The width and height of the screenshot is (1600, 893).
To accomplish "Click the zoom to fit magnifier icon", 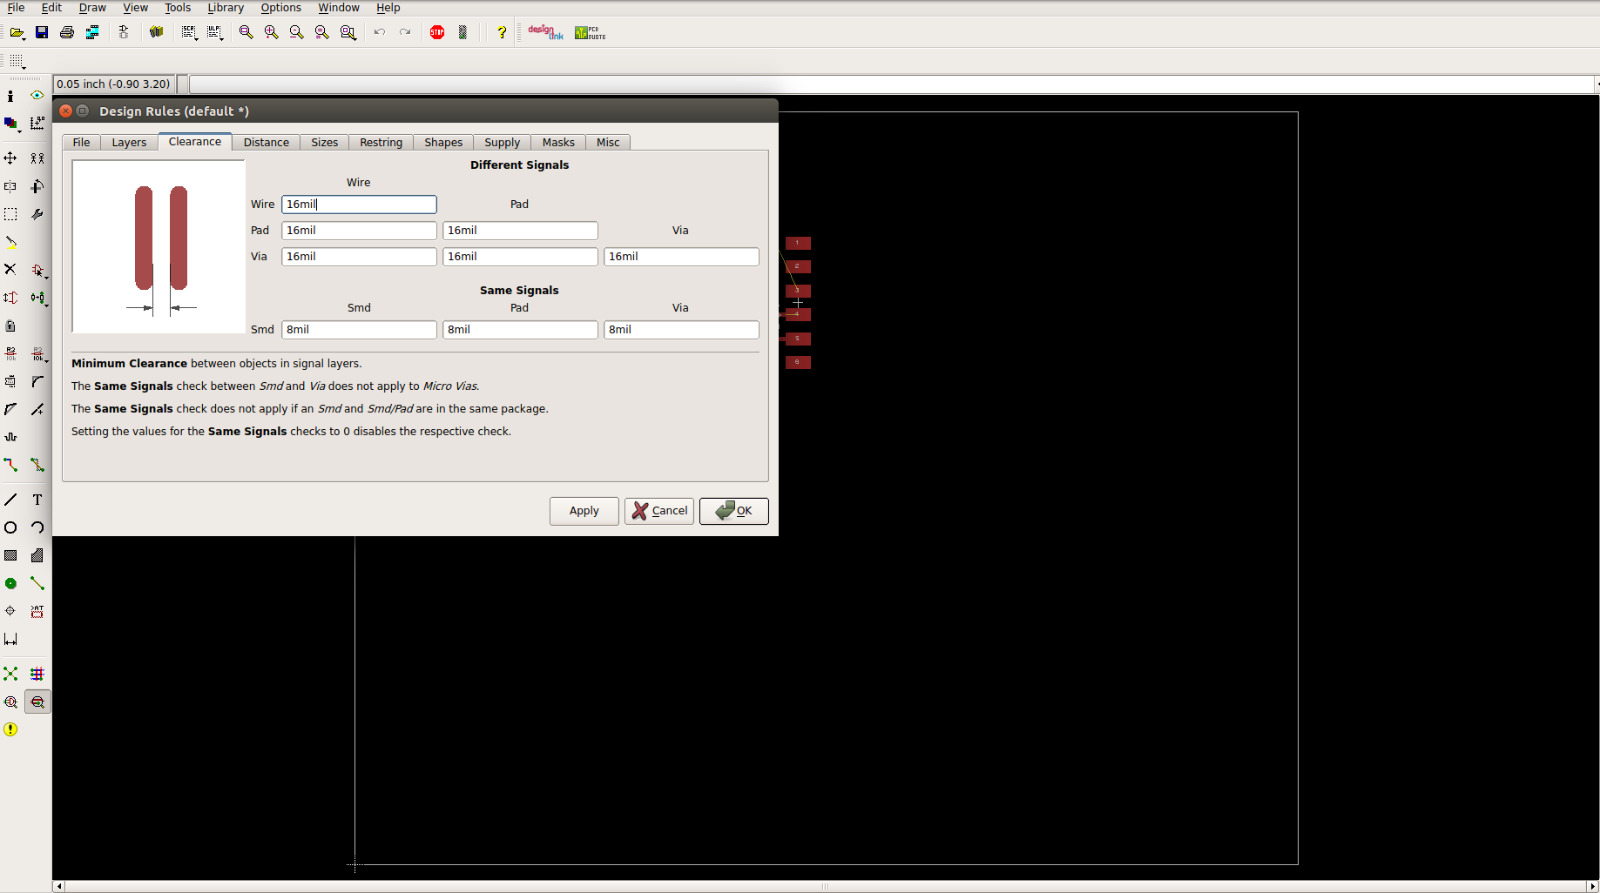I will (246, 32).
